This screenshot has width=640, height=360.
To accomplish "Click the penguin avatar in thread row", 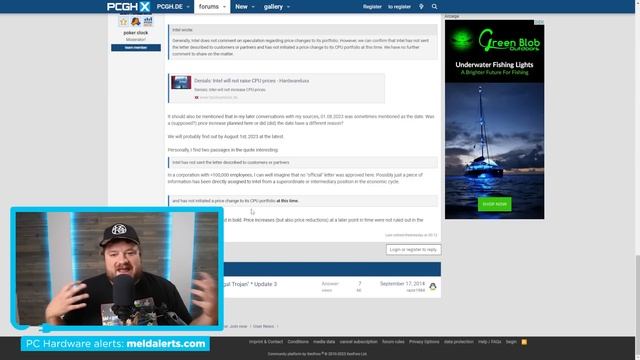I will [433, 287].
